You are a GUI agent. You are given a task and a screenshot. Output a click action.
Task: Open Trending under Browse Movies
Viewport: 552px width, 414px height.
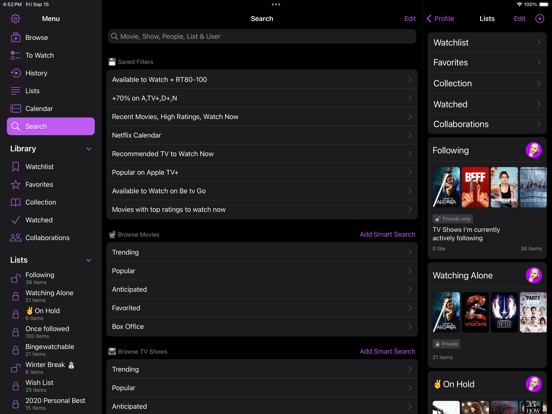pos(262,252)
